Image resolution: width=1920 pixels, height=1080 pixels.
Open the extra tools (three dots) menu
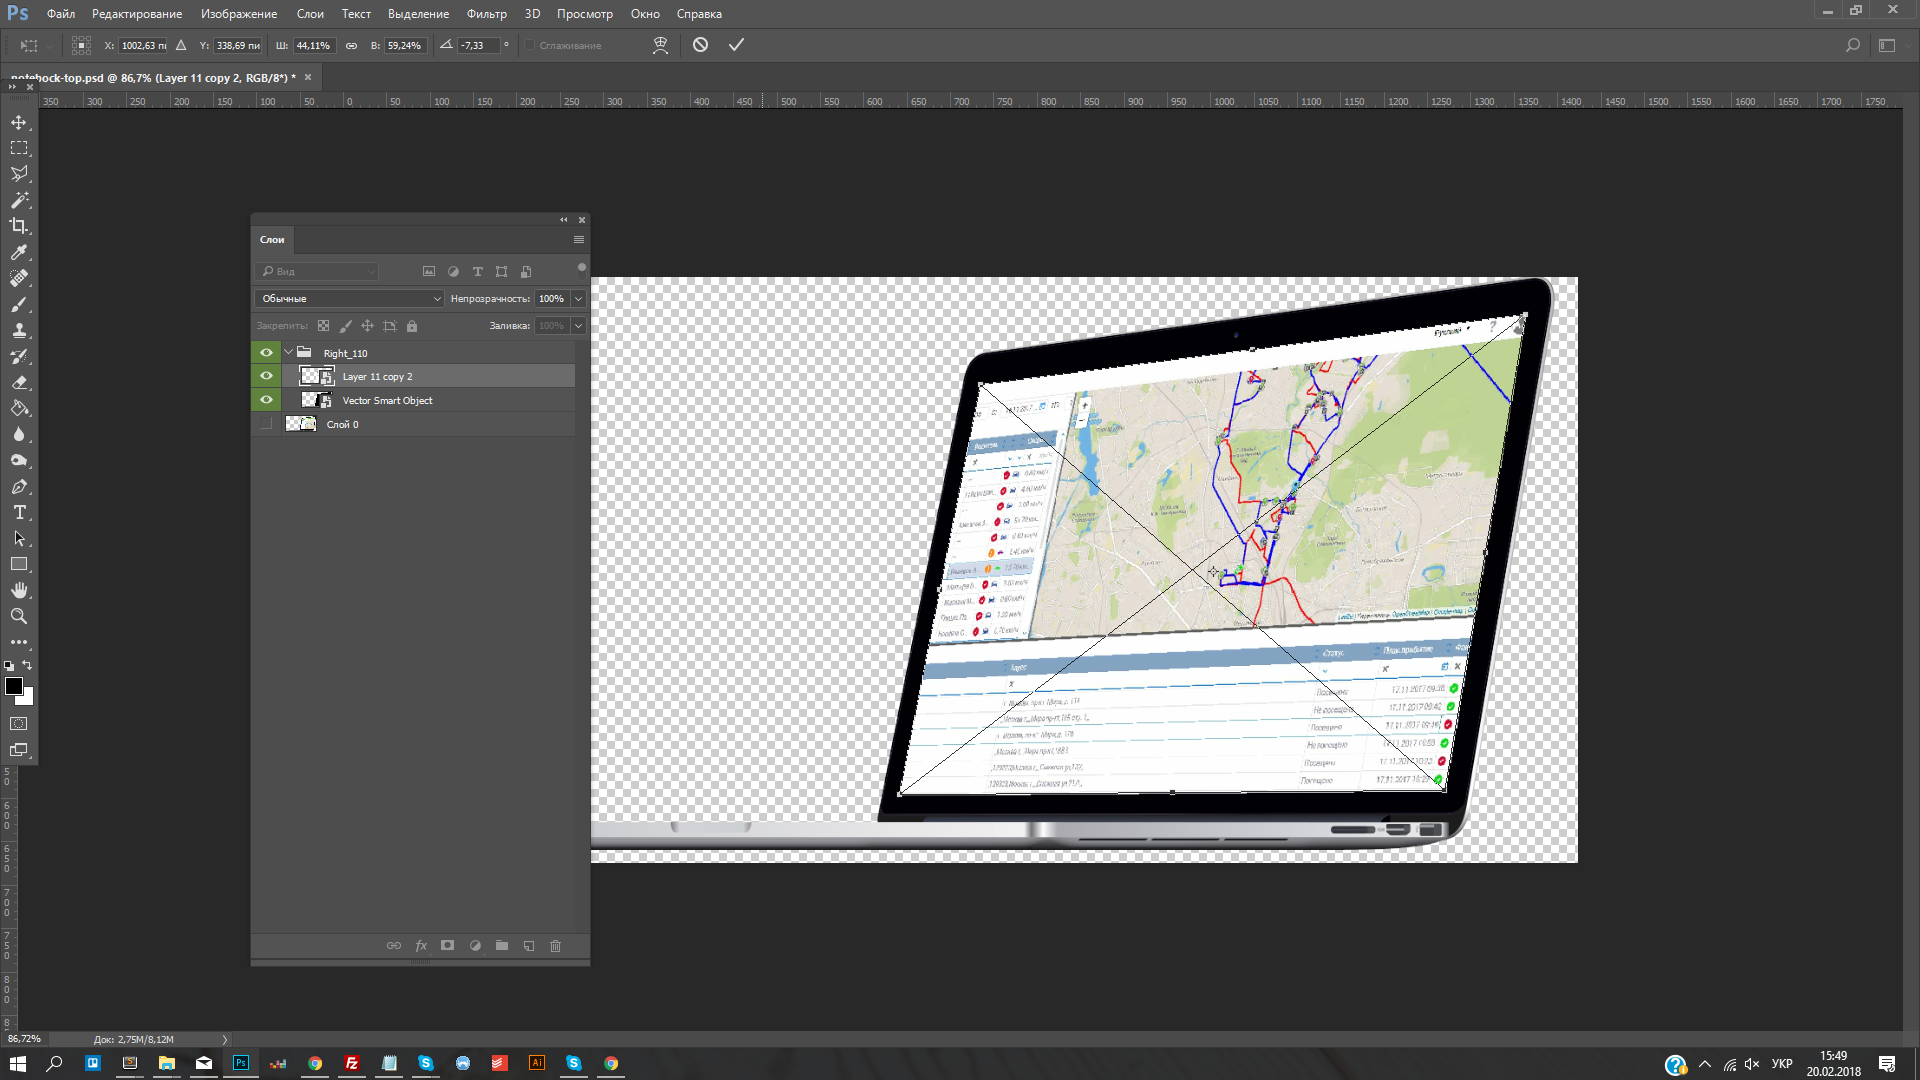tap(19, 642)
